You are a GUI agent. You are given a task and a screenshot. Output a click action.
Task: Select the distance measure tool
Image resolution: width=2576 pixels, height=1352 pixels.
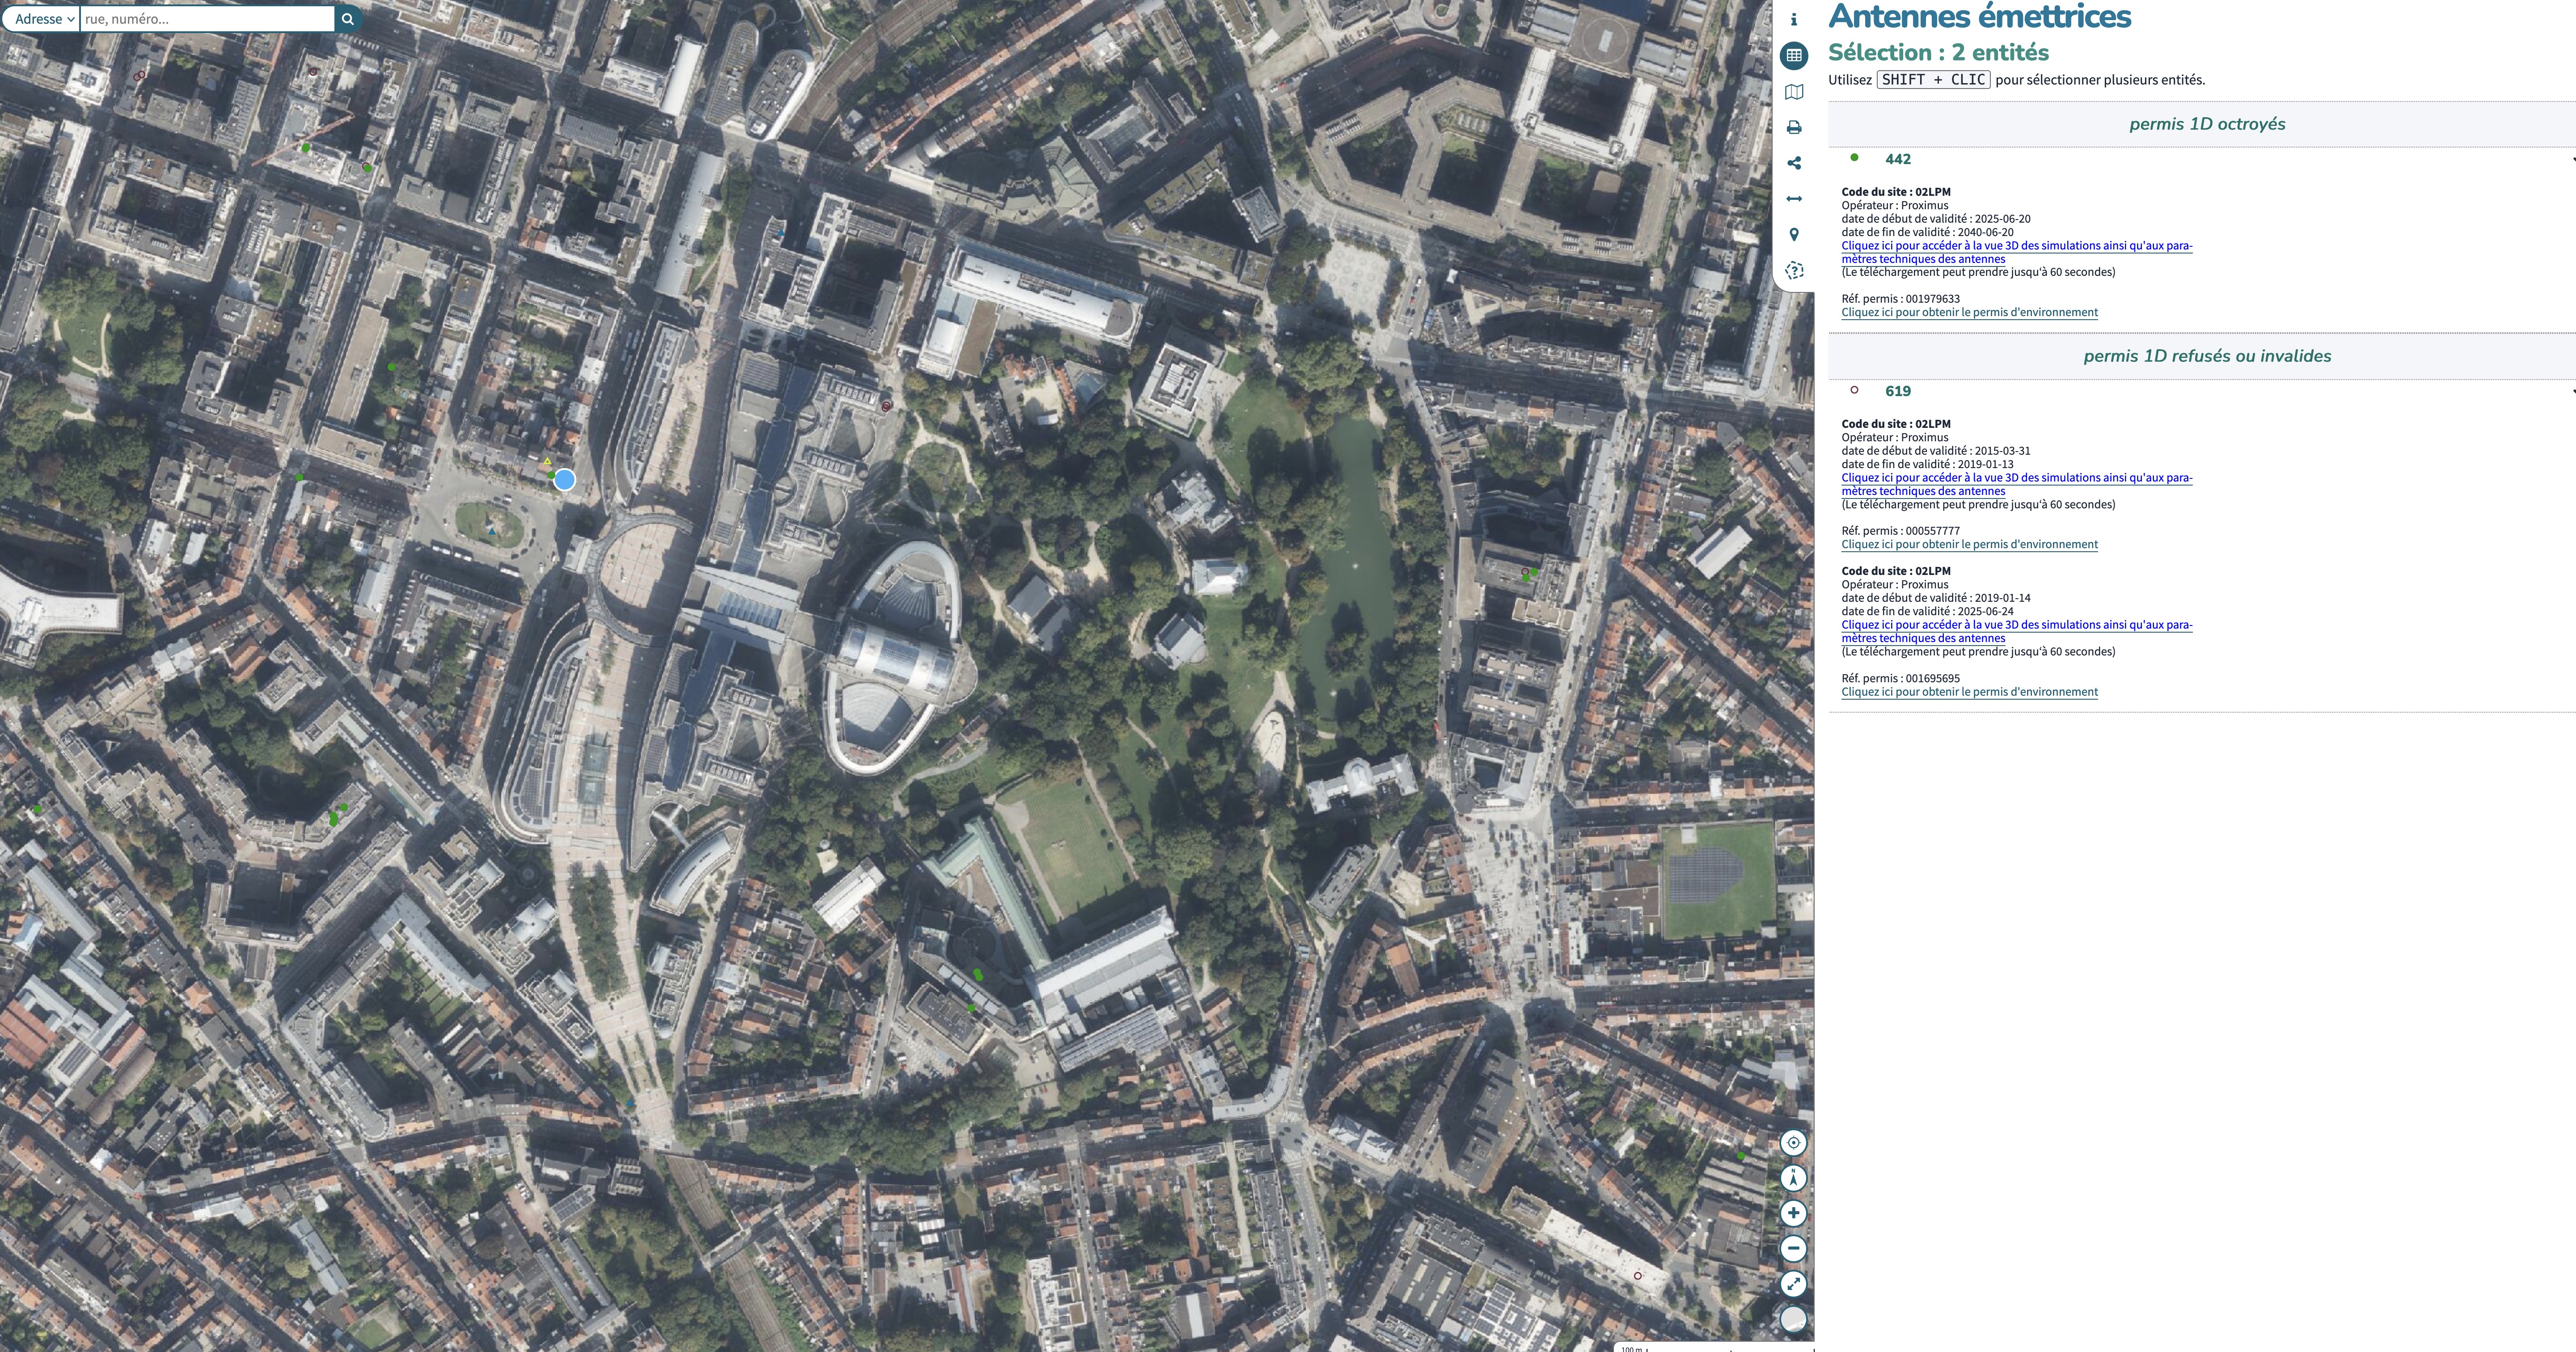click(1794, 199)
